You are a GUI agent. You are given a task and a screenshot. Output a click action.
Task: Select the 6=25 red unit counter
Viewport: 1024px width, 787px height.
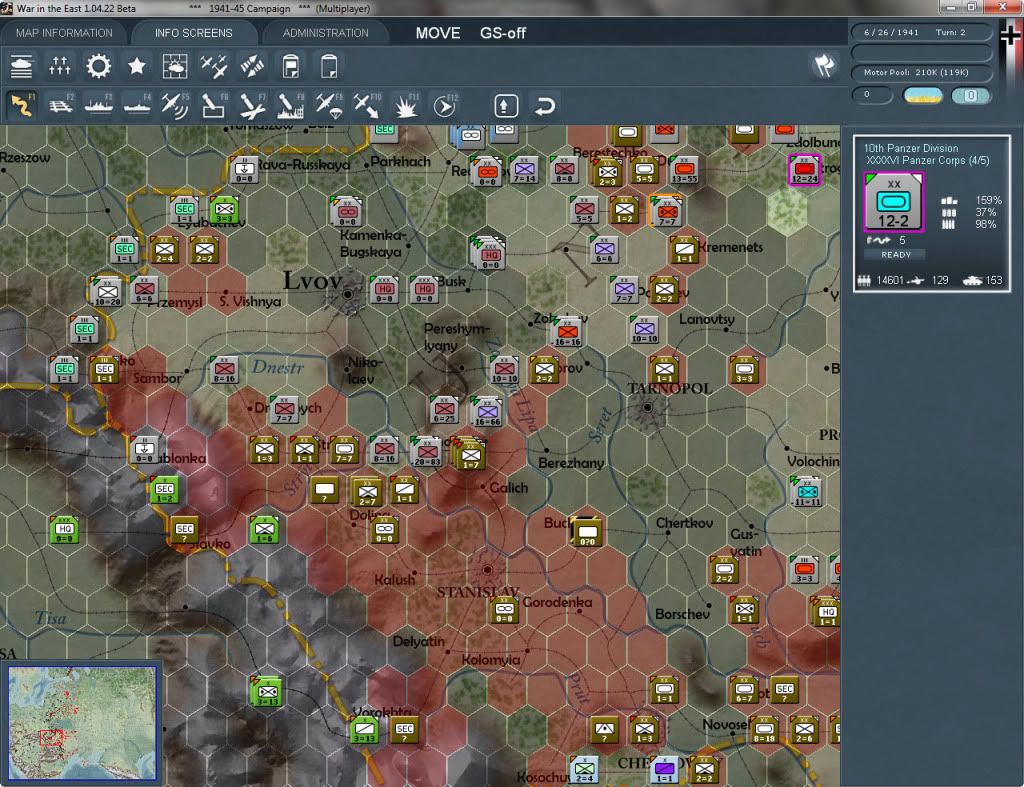coord(444,410)
